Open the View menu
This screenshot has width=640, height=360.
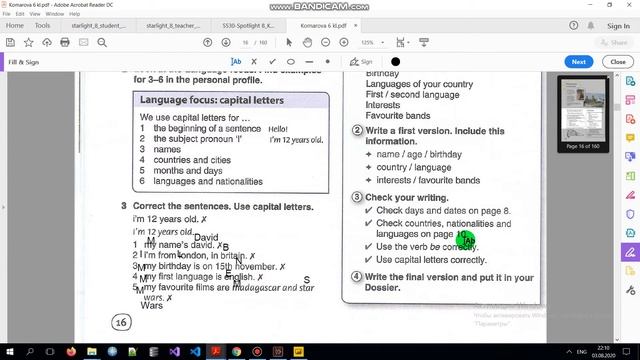point(35,14)
